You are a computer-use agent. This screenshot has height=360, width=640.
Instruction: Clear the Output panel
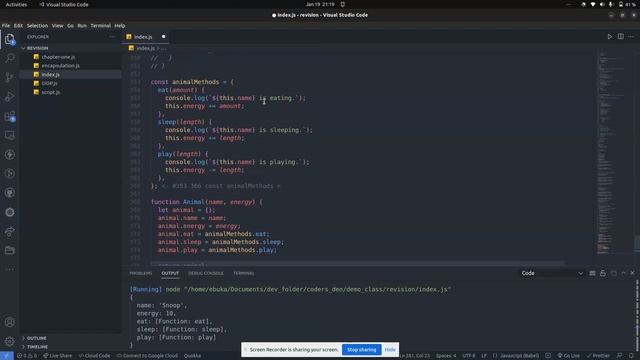(x=592, y=273)
